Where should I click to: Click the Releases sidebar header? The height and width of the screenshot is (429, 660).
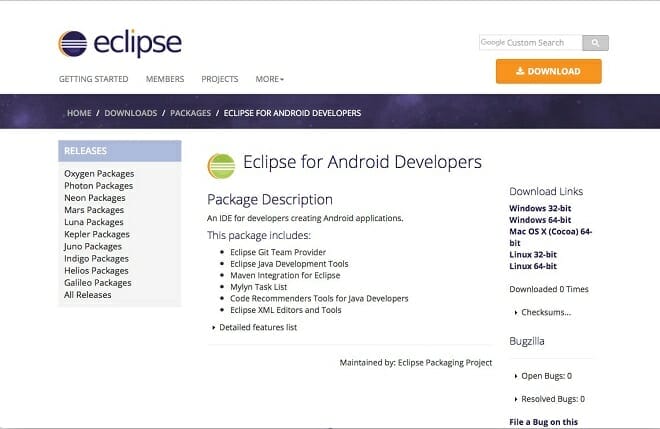point(120,151)
